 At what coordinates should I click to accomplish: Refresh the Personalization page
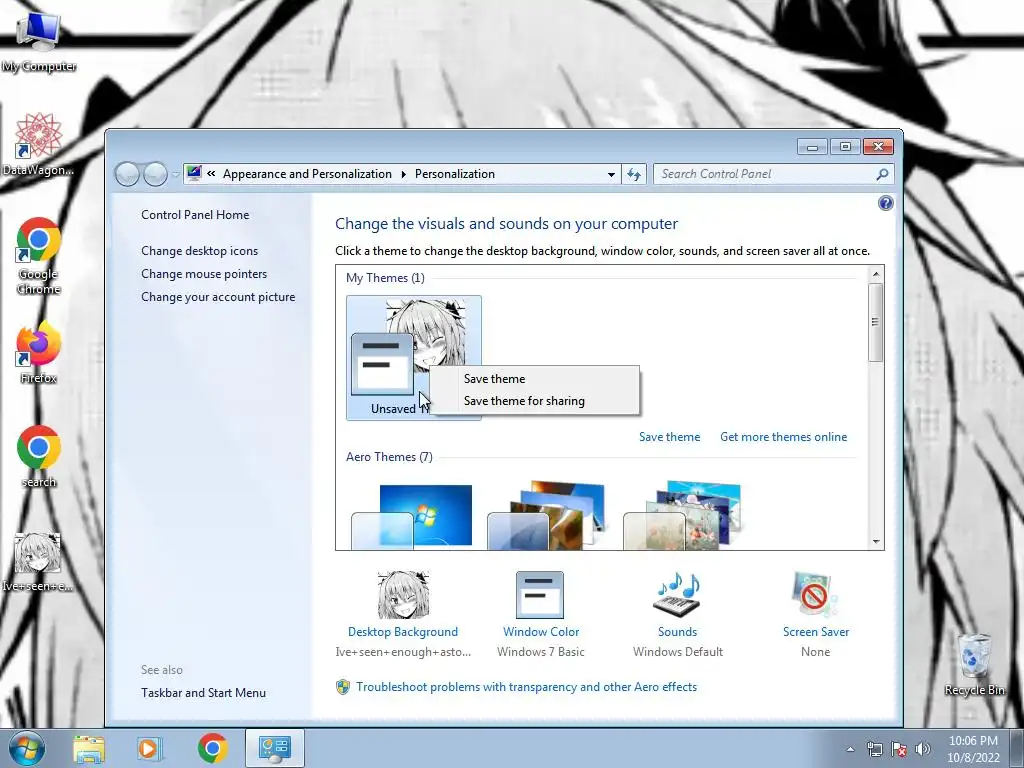tap(634, 174)
